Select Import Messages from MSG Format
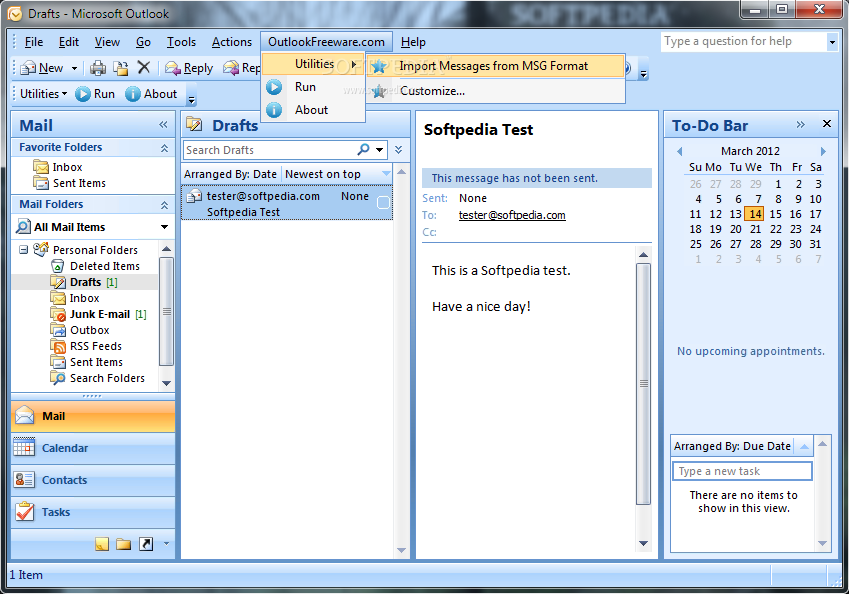Viewport: 849px width, 594px height. pyautogui.click(x=496, y=66)
